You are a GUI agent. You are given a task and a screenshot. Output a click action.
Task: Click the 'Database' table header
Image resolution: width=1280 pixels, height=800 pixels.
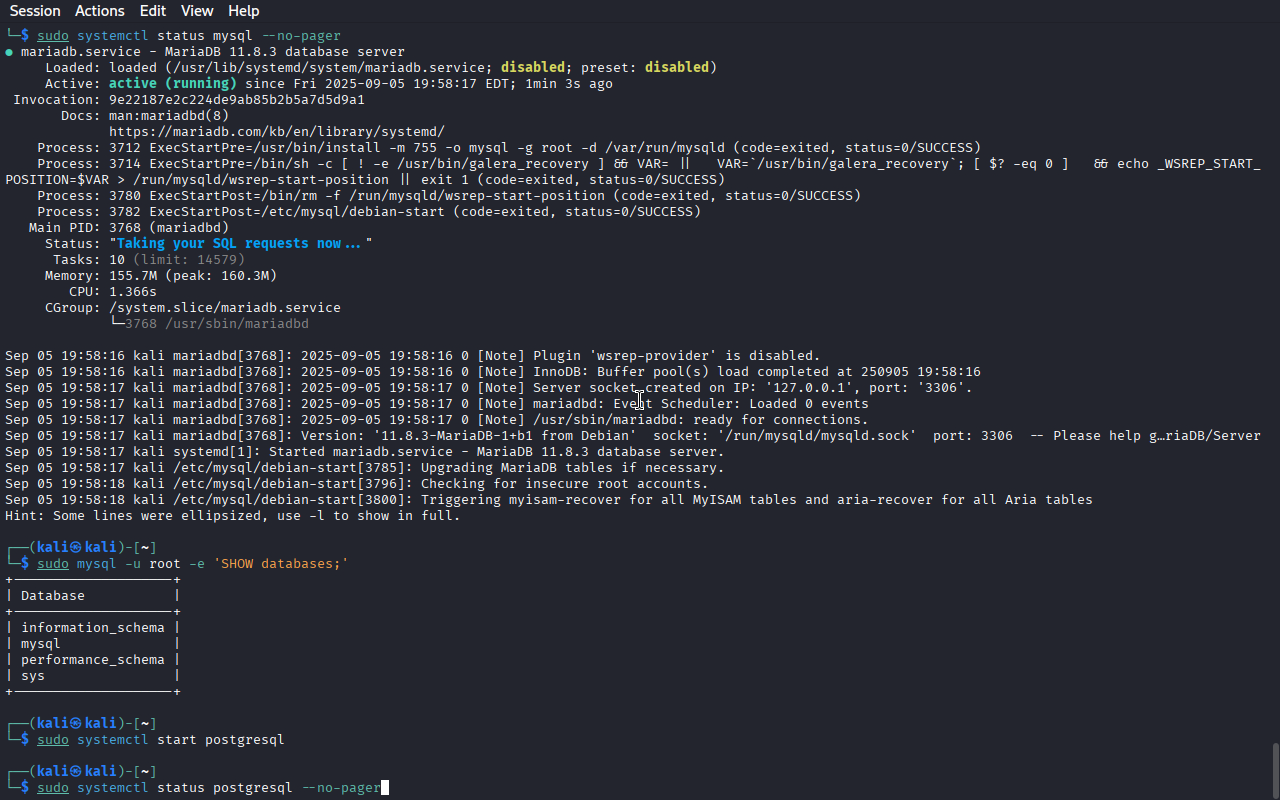tap(53, 596)
